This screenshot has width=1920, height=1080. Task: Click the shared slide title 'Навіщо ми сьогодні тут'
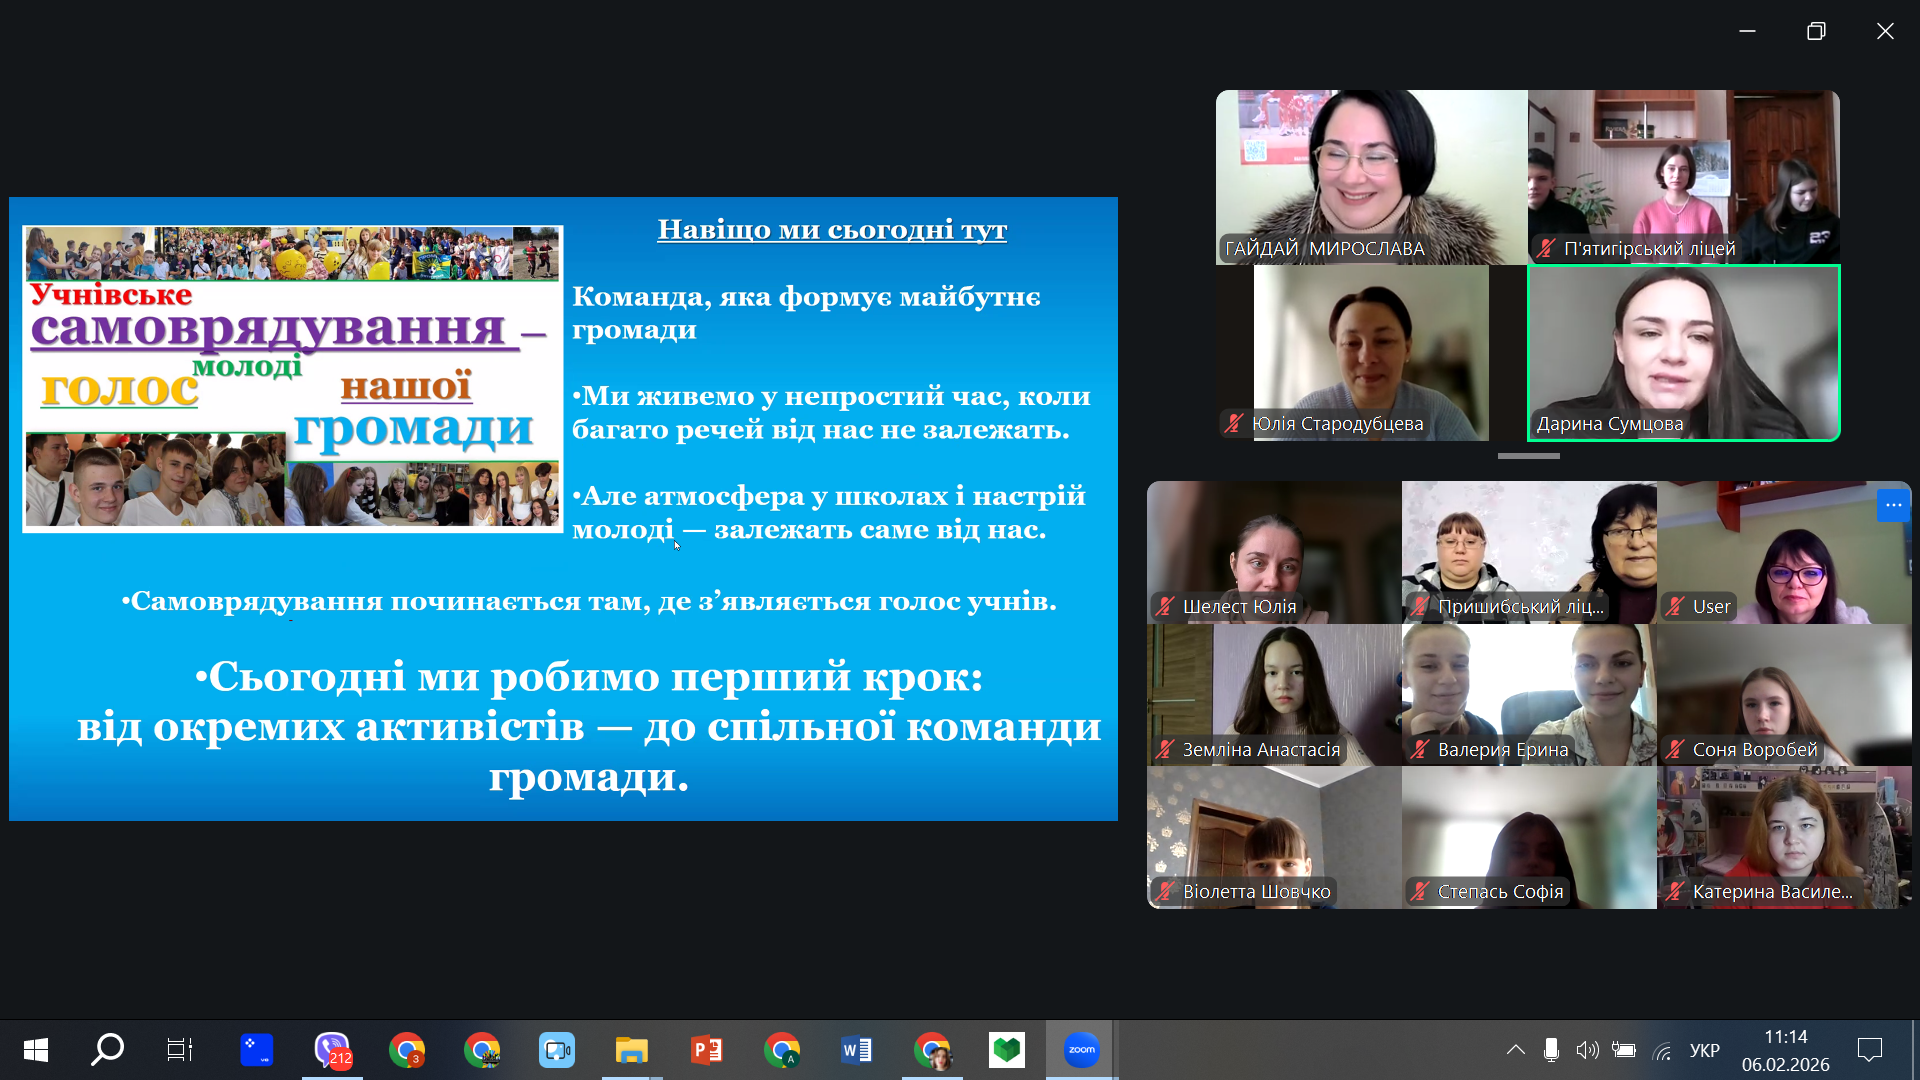click(x=831, y=230)
